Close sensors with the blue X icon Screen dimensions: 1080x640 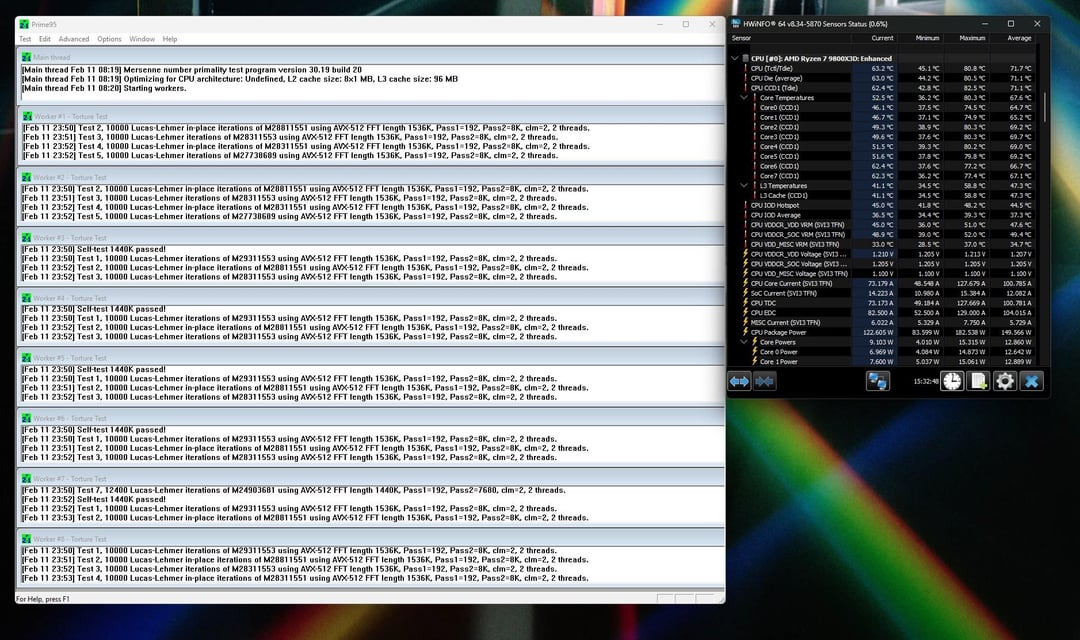pos(1031,381)
